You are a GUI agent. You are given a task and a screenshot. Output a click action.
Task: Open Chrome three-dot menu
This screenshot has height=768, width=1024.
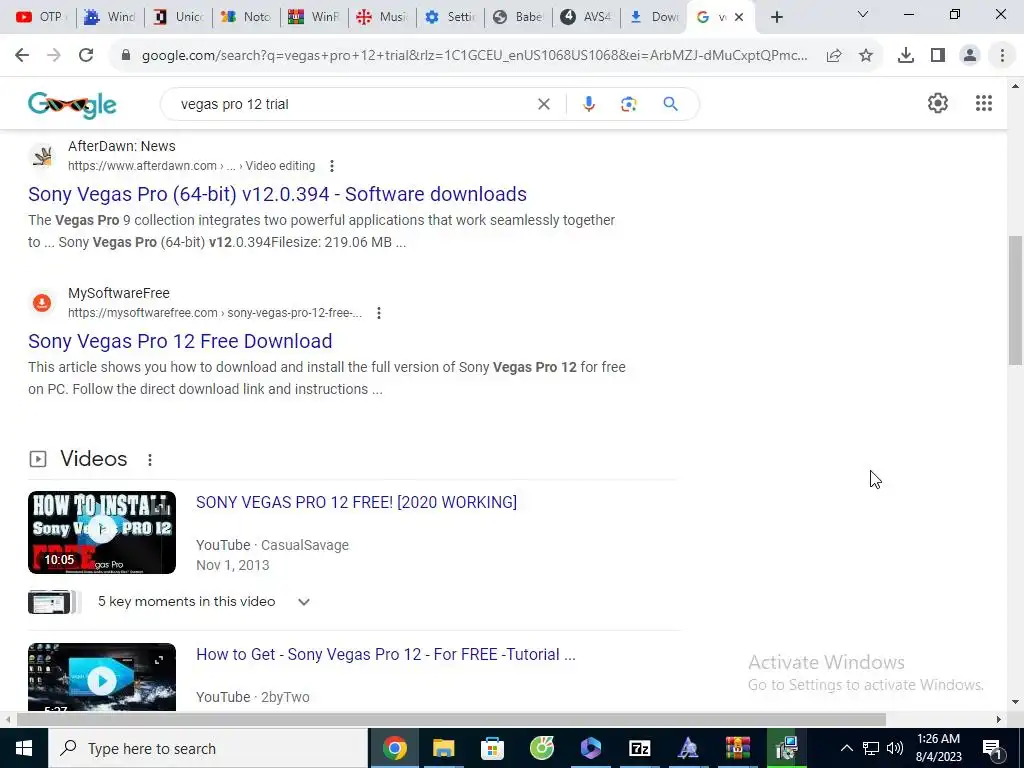click(1002, 56)
